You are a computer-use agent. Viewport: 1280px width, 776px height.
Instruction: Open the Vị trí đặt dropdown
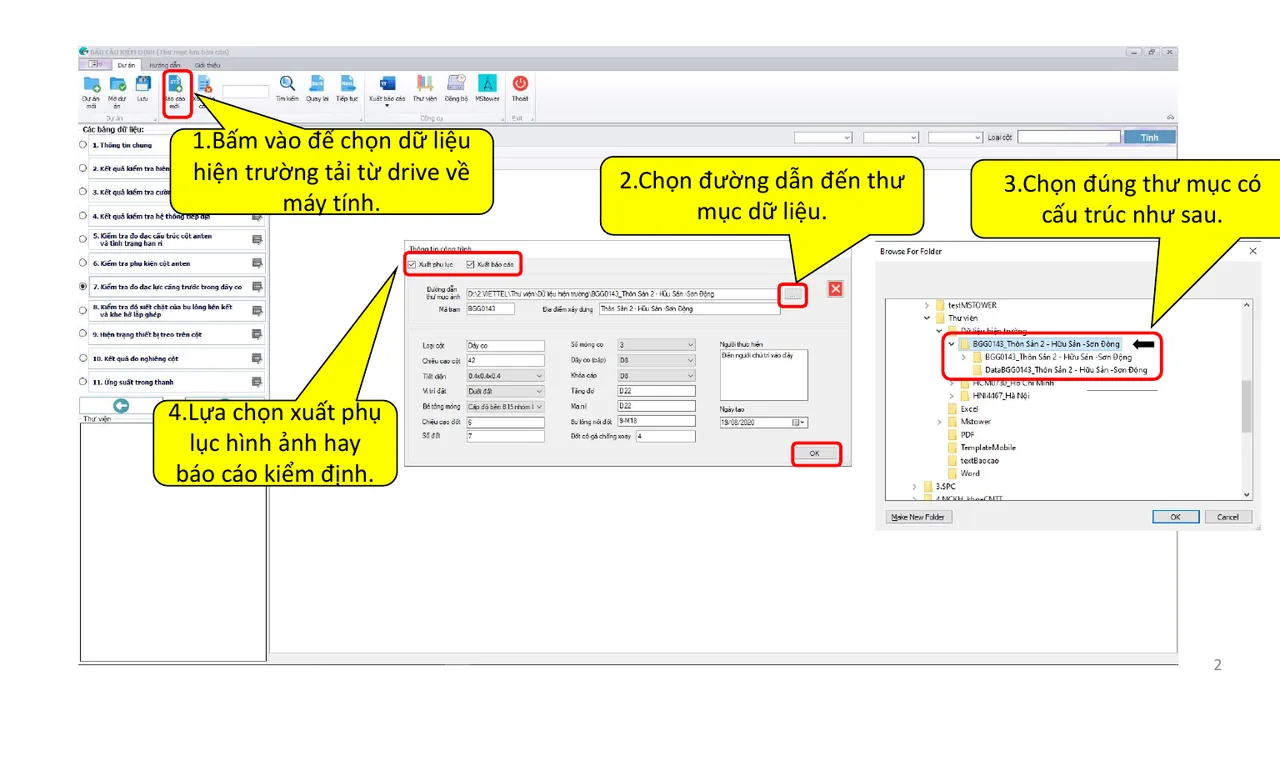505,391
